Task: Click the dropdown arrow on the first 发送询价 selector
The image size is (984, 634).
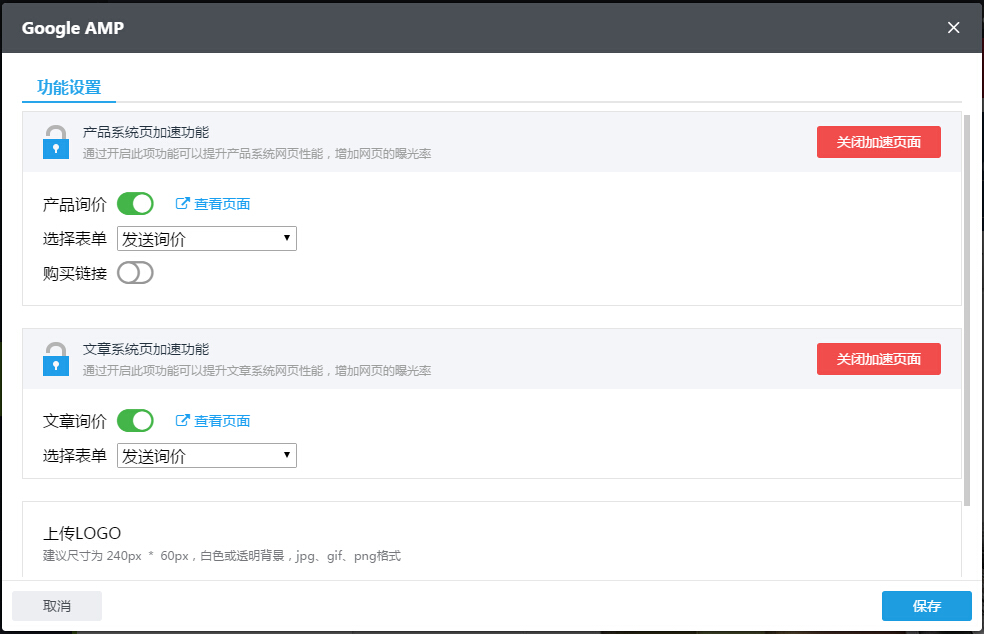Action: click(286, 238)
